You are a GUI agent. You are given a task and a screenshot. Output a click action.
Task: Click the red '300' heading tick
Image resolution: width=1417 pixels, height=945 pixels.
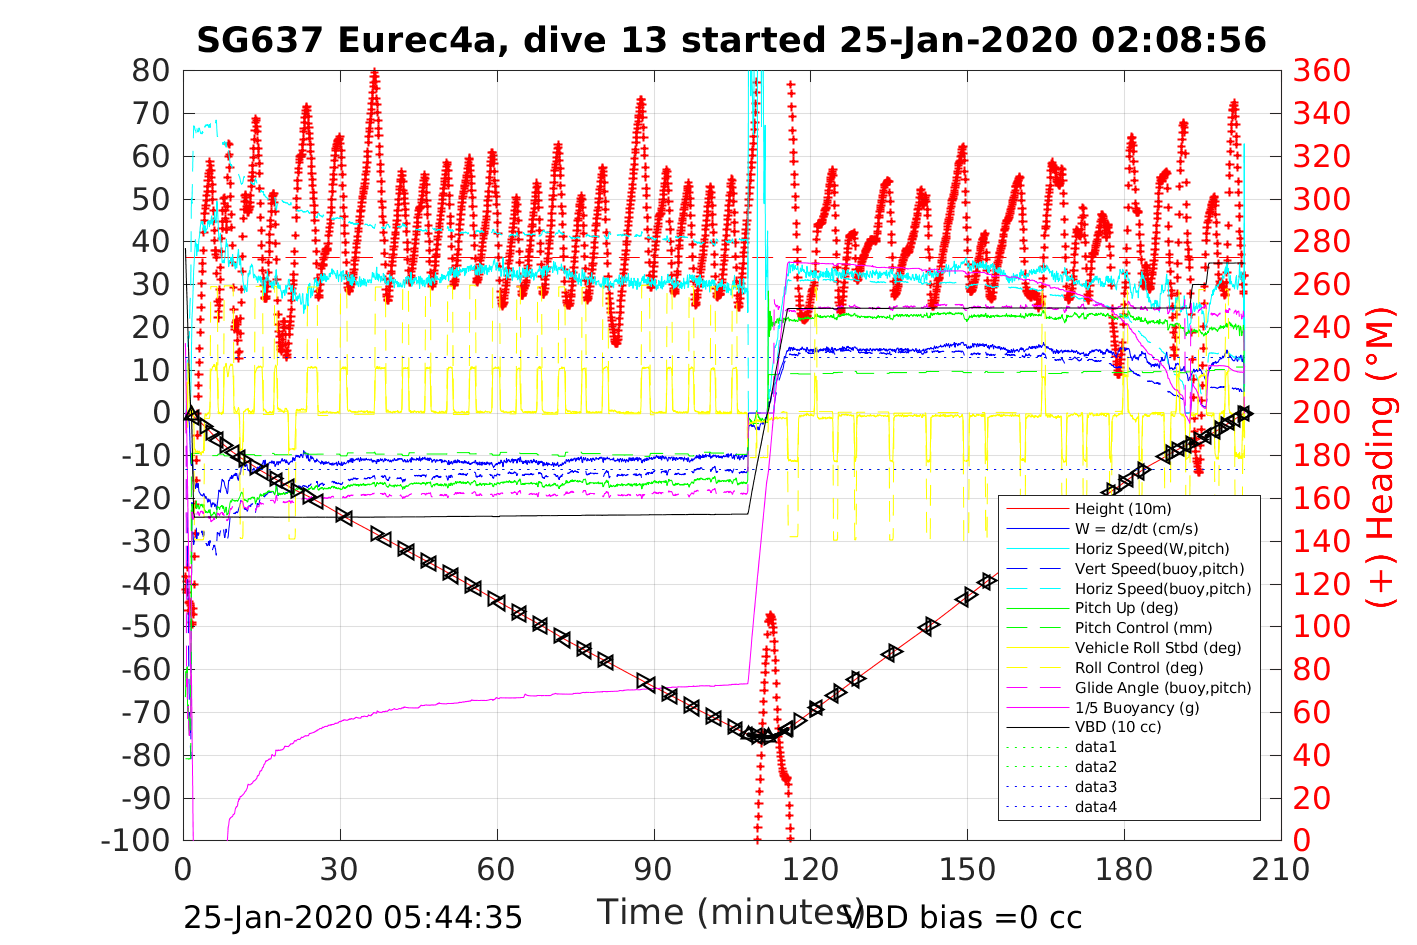click(1322, 199)
